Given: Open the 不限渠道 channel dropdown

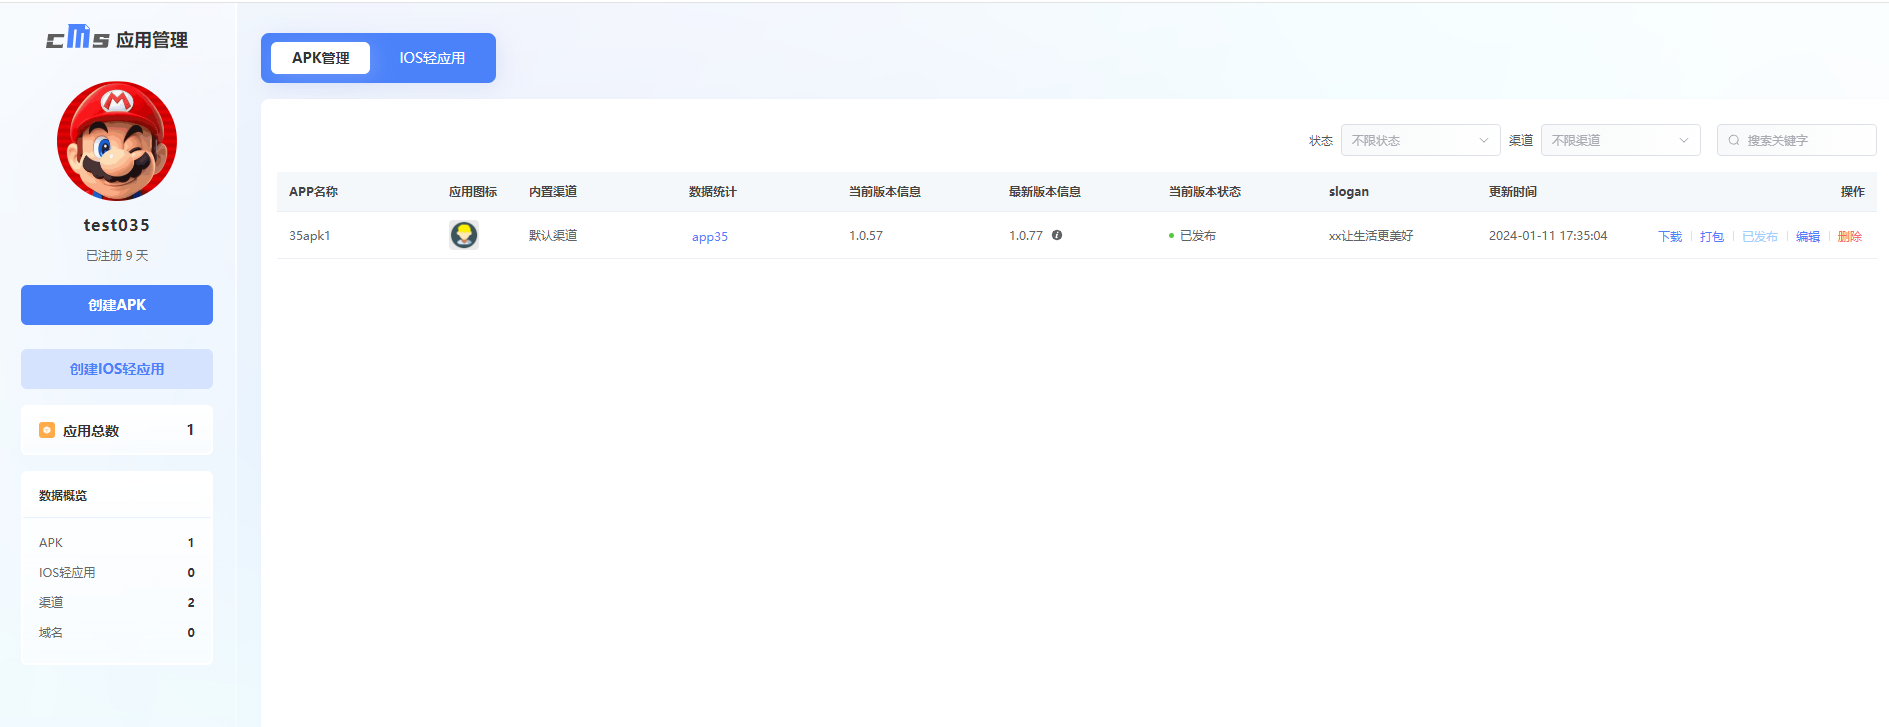Looking at the screenshot, I should pyautogui.click(x=1621, y=140).
